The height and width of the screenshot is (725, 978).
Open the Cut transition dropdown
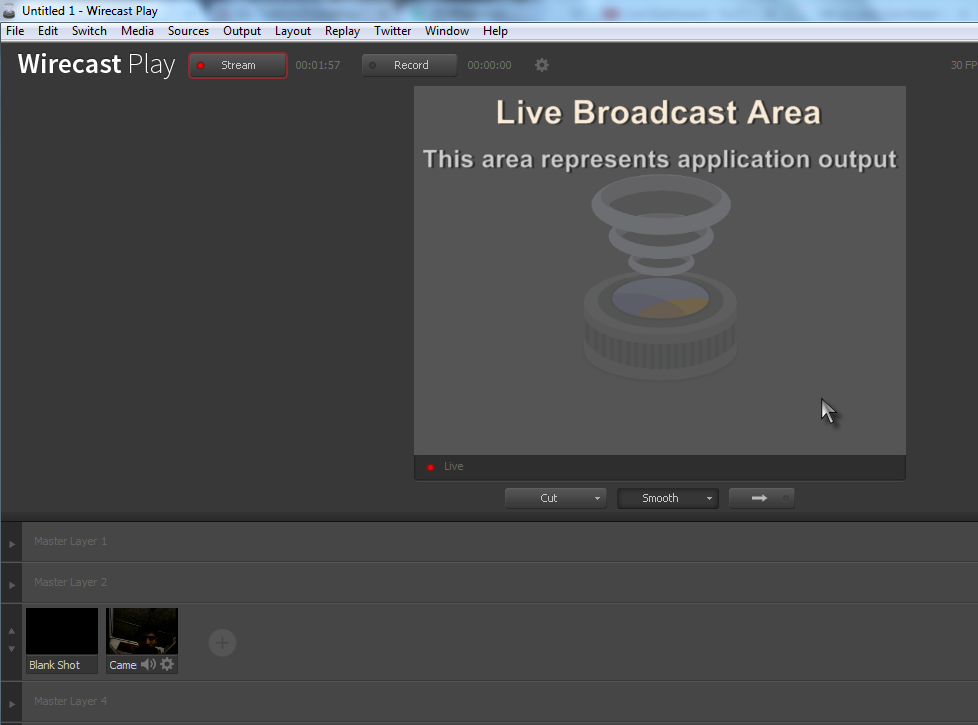(555, 498)
